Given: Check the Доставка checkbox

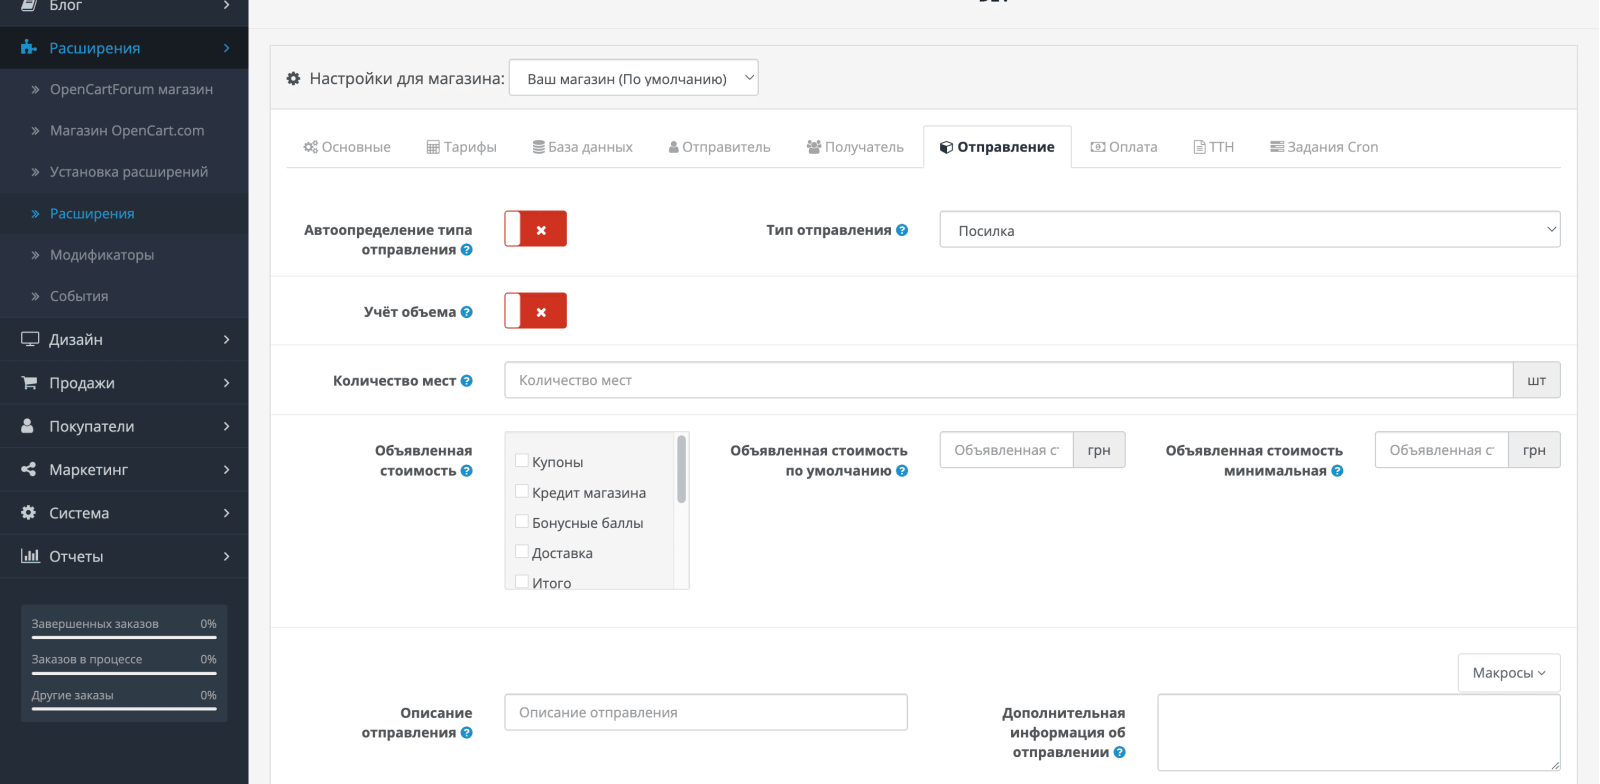Looking at the screenshot, I should tap(521, 551).
